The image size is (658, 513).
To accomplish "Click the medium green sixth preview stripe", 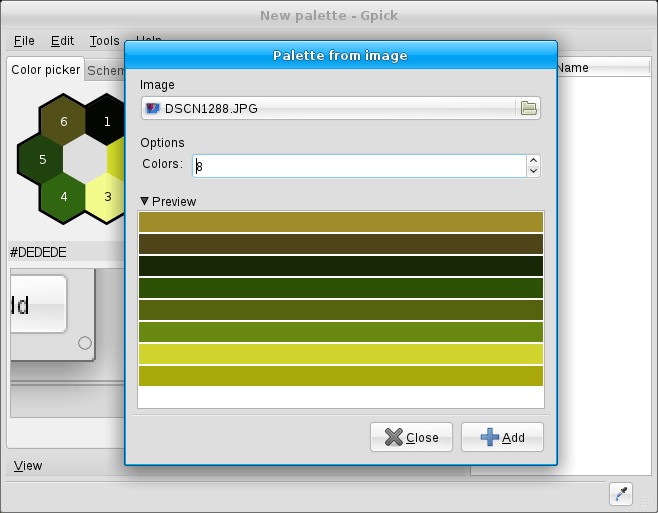I will pos(341,332).
